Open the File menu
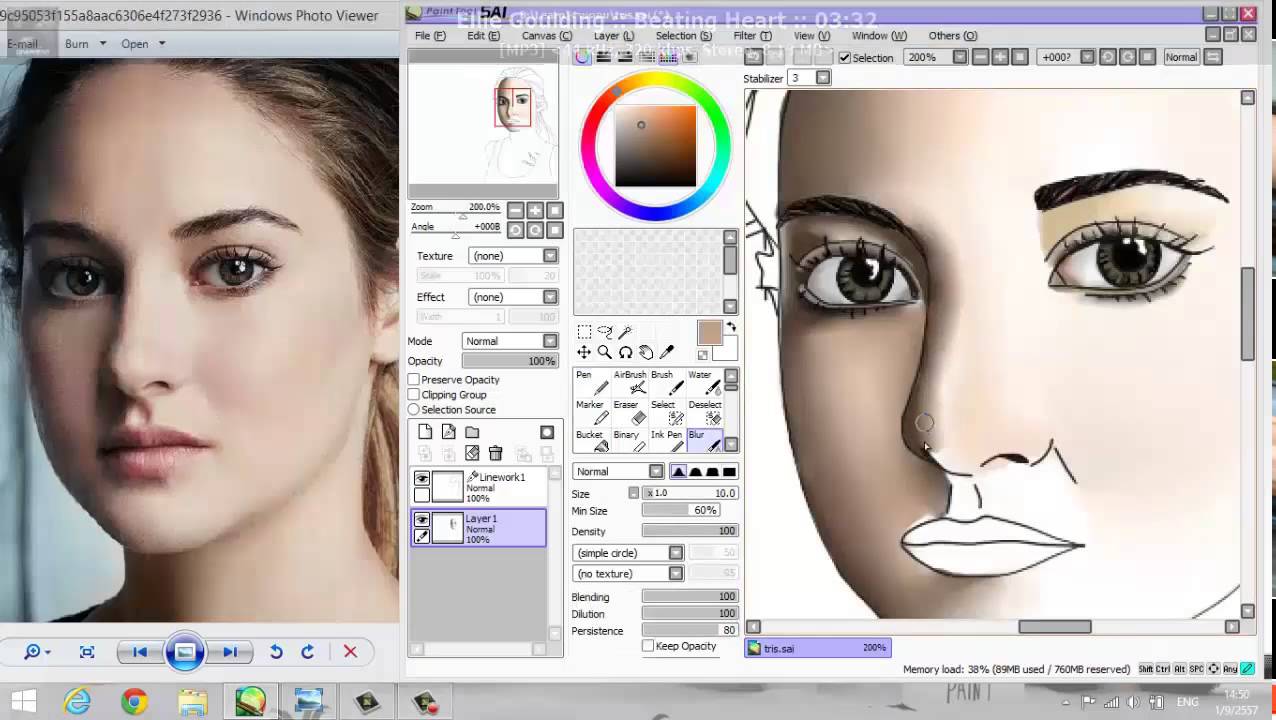 430,36
